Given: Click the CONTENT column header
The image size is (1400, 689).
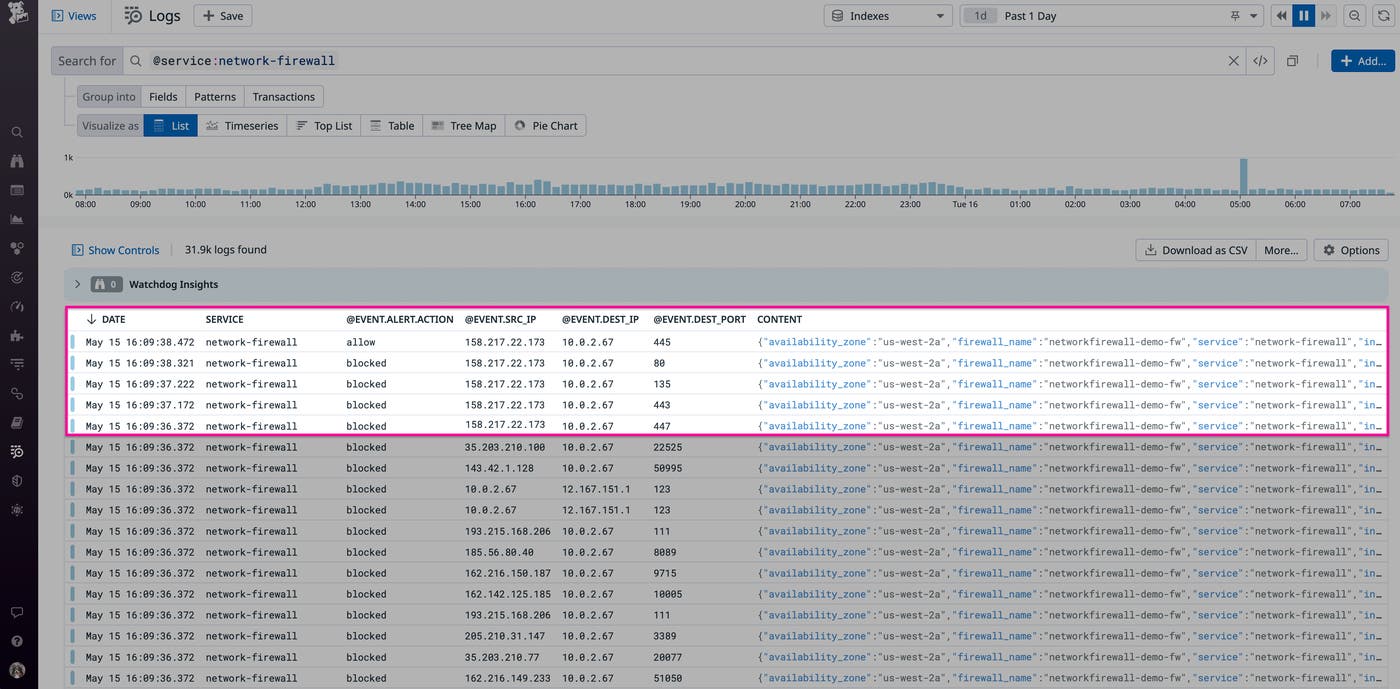Looking at the screenshot, I should (x=780, y=320).
